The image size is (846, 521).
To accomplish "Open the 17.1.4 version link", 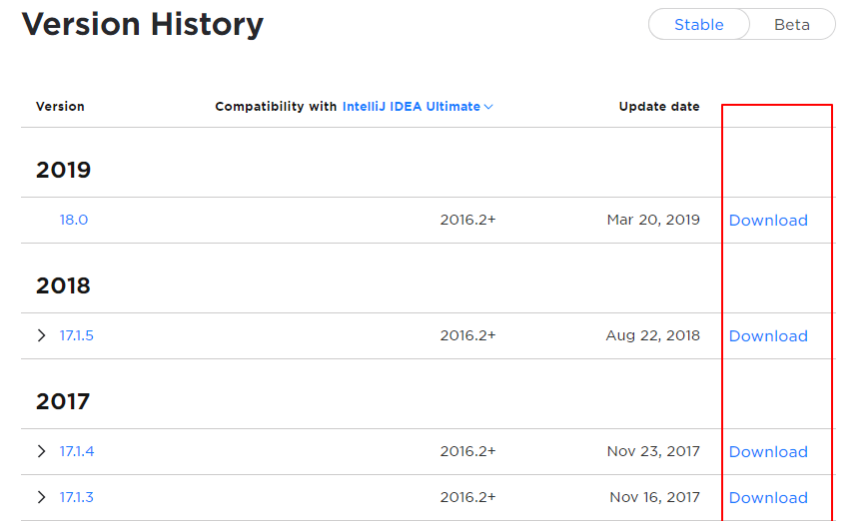I will point(77,452).
